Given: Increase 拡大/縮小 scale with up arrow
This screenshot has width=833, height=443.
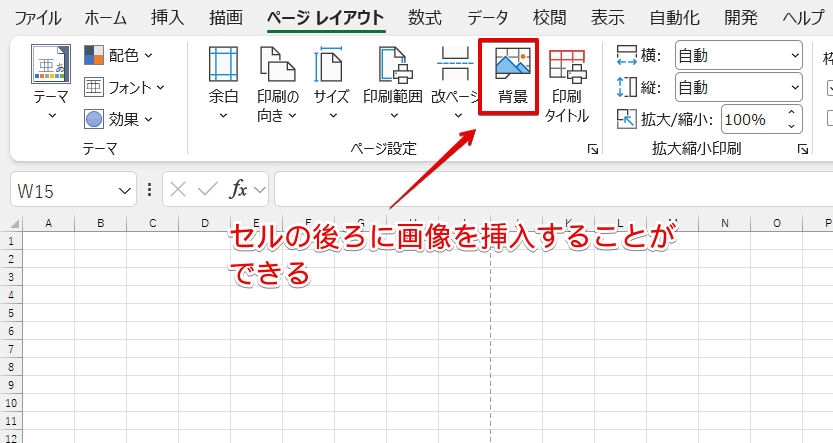Looking at the screenshot, I should 792,113.
